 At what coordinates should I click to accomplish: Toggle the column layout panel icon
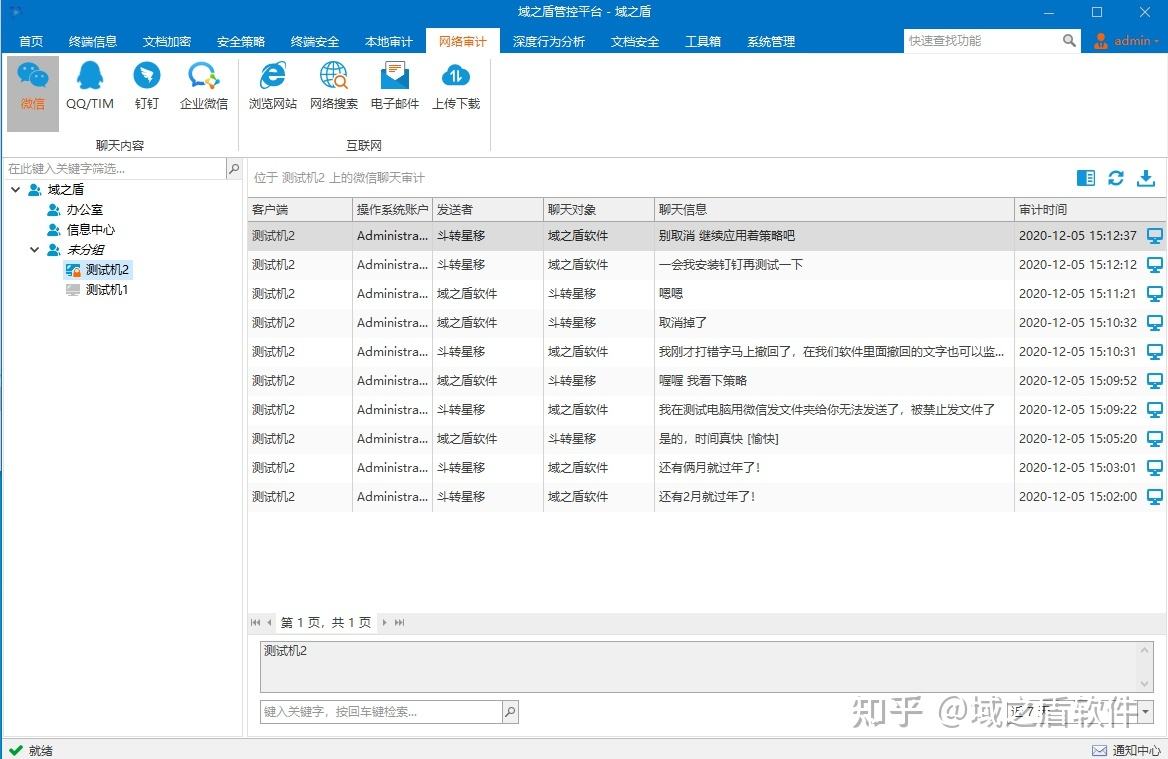[x=1086, y=178]
